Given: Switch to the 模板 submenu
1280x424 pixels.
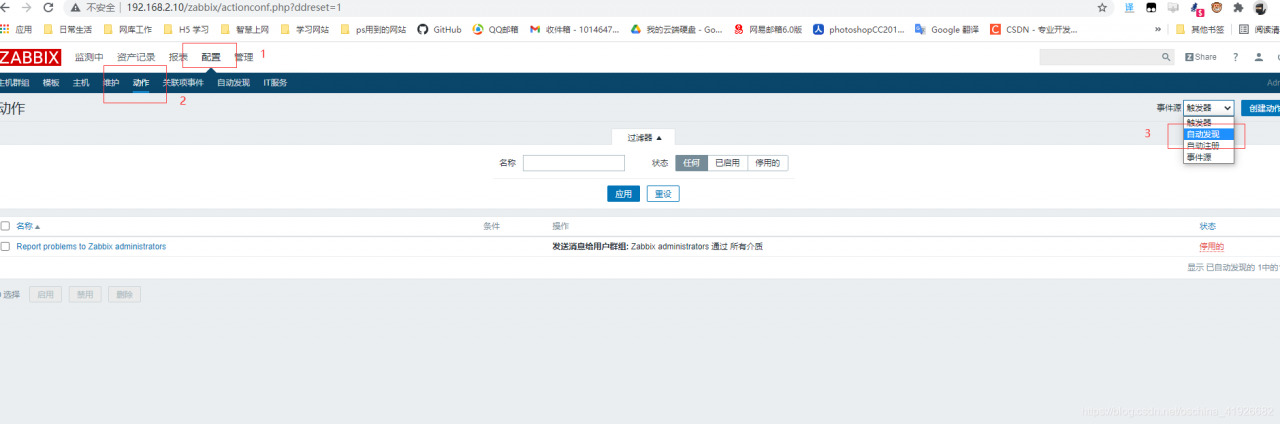Looking at the screenshot, I should pyautogui.click(x=51, y=82).
